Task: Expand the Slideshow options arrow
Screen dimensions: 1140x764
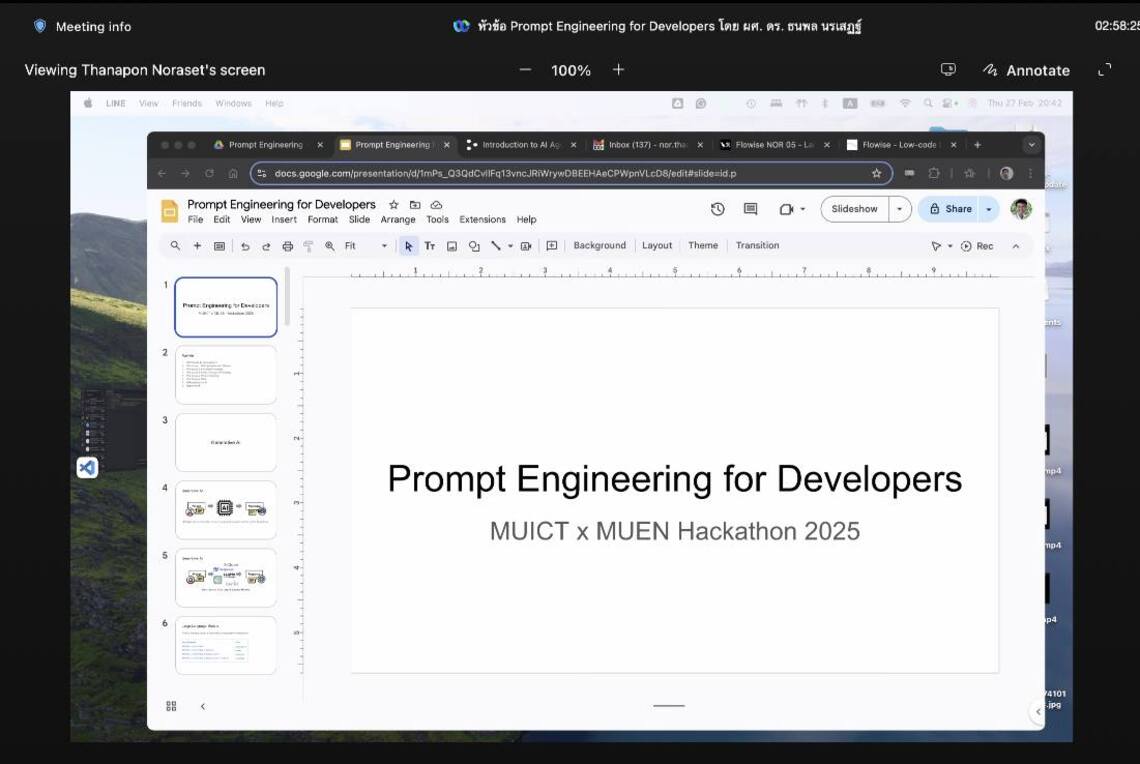Action: pyautogui.click(x=899, y=209)
